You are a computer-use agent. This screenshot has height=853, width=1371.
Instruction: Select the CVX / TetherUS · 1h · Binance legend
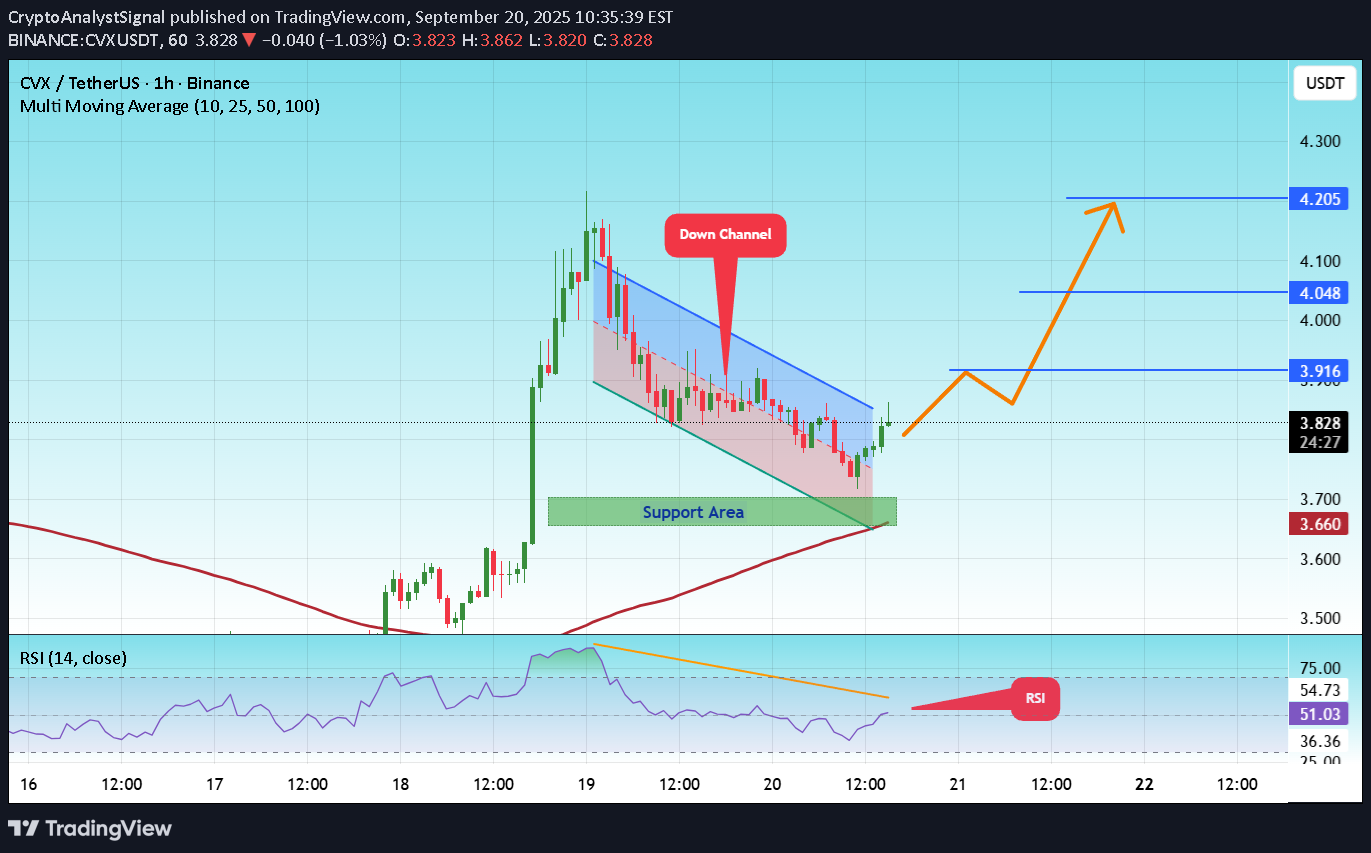(136, 83)
